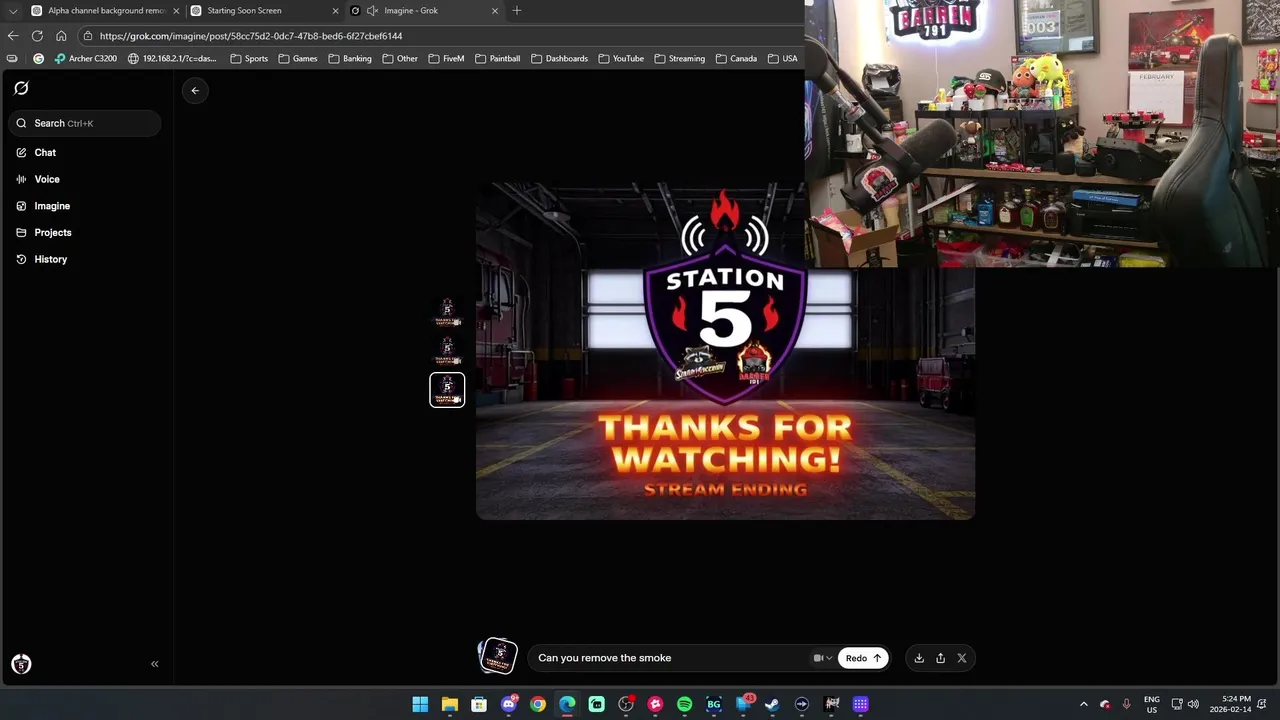Expand the YouTube bookmarks folder
Viewport: 1280px width, 720px height.
click(621, 58)
